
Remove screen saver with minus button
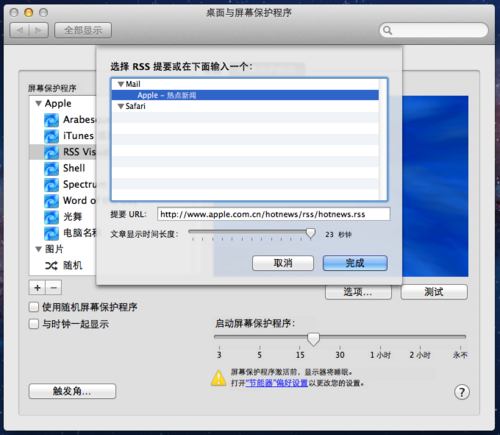(x=54, y=287)
